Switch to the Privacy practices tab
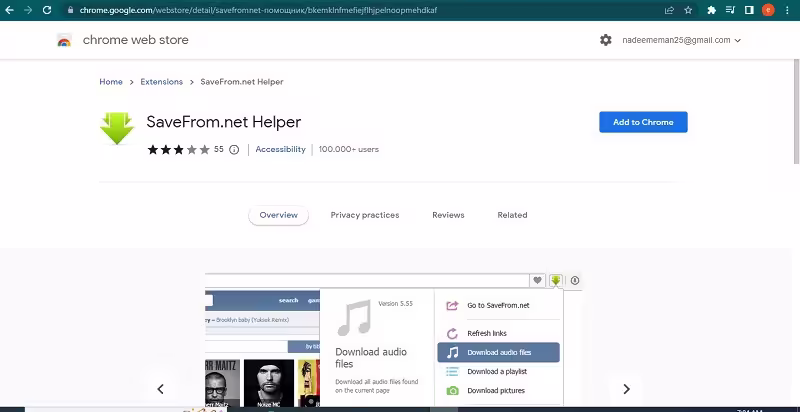Viewport: 800px width, 412px height. [365, 215]
